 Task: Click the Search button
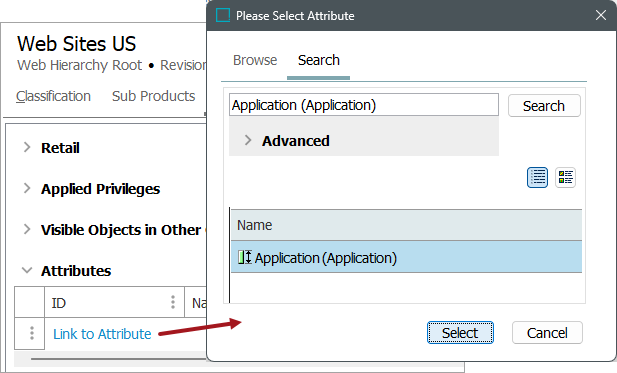point(544,105)
